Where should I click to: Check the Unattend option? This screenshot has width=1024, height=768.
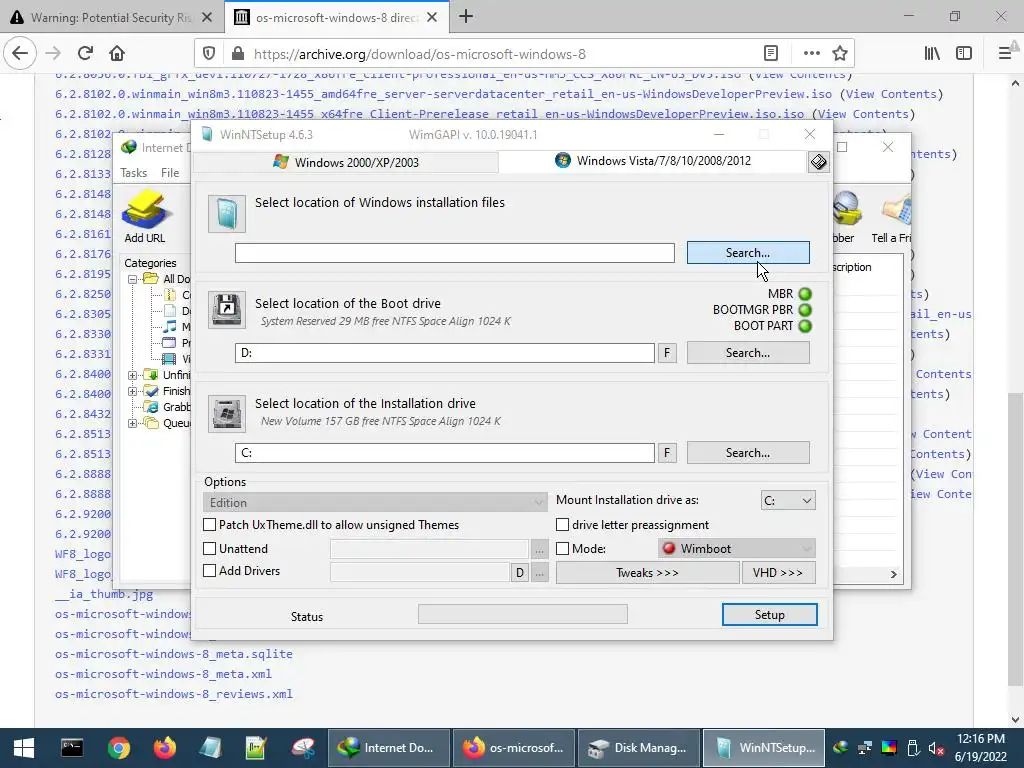pyautogui.click(x=210, y=549)
